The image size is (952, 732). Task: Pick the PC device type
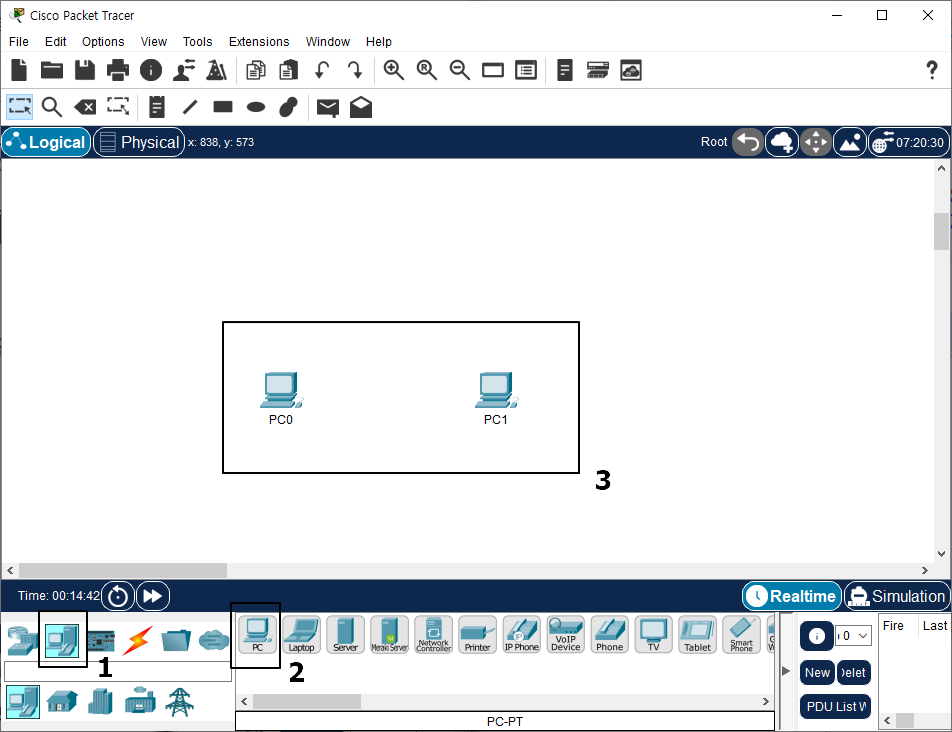[x=257, y=634]
